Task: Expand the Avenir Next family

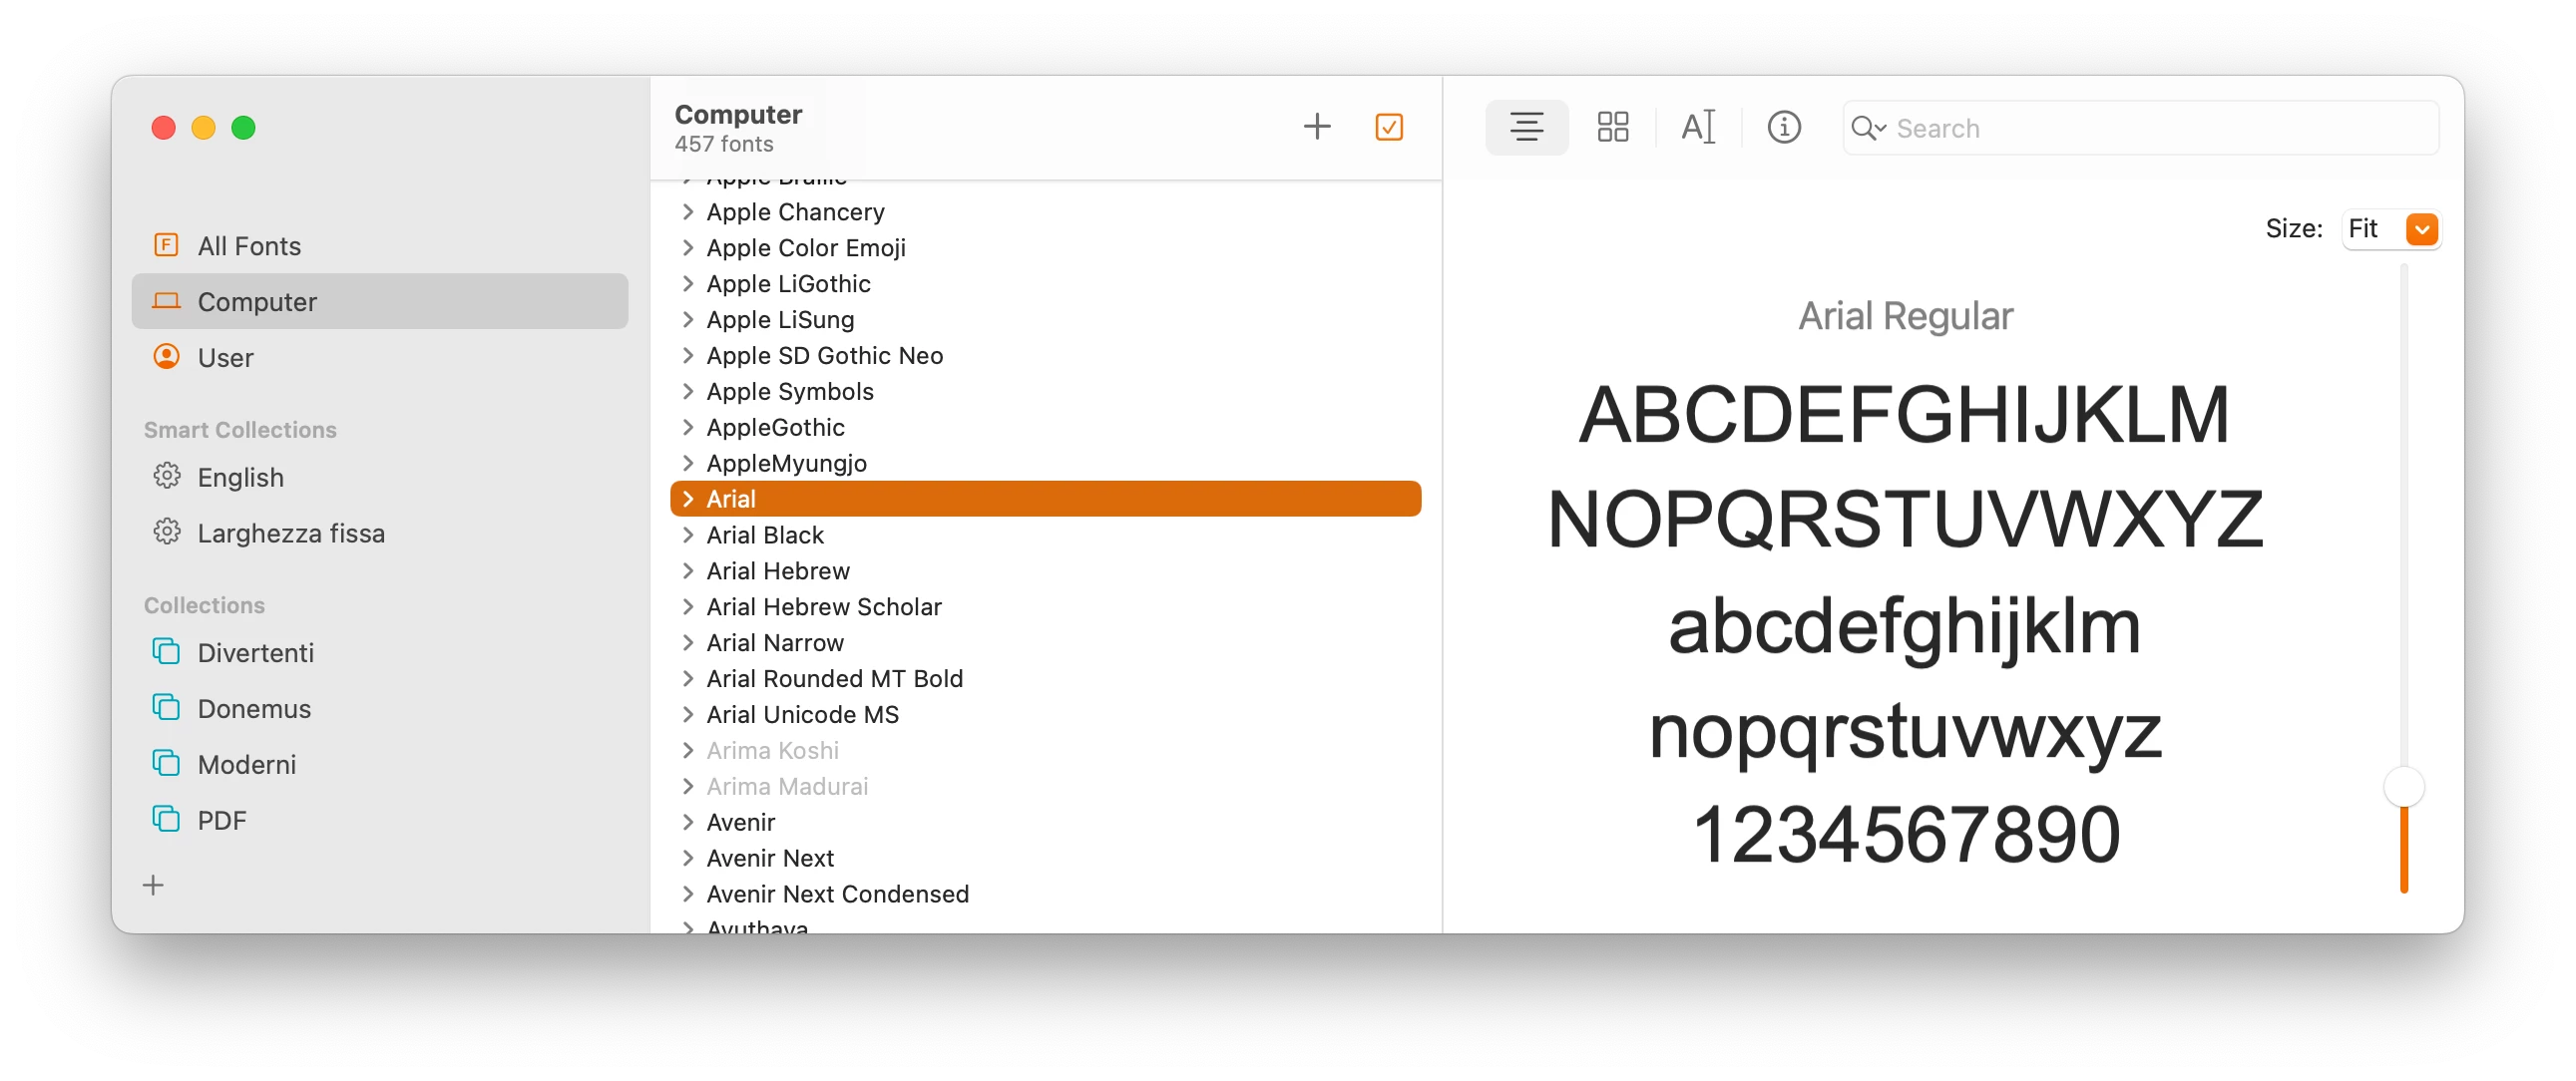Action: tap(688, 858)
